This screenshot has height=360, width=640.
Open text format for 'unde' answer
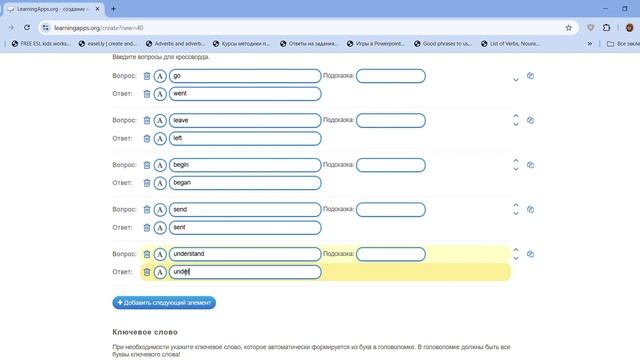pos(160,272)
